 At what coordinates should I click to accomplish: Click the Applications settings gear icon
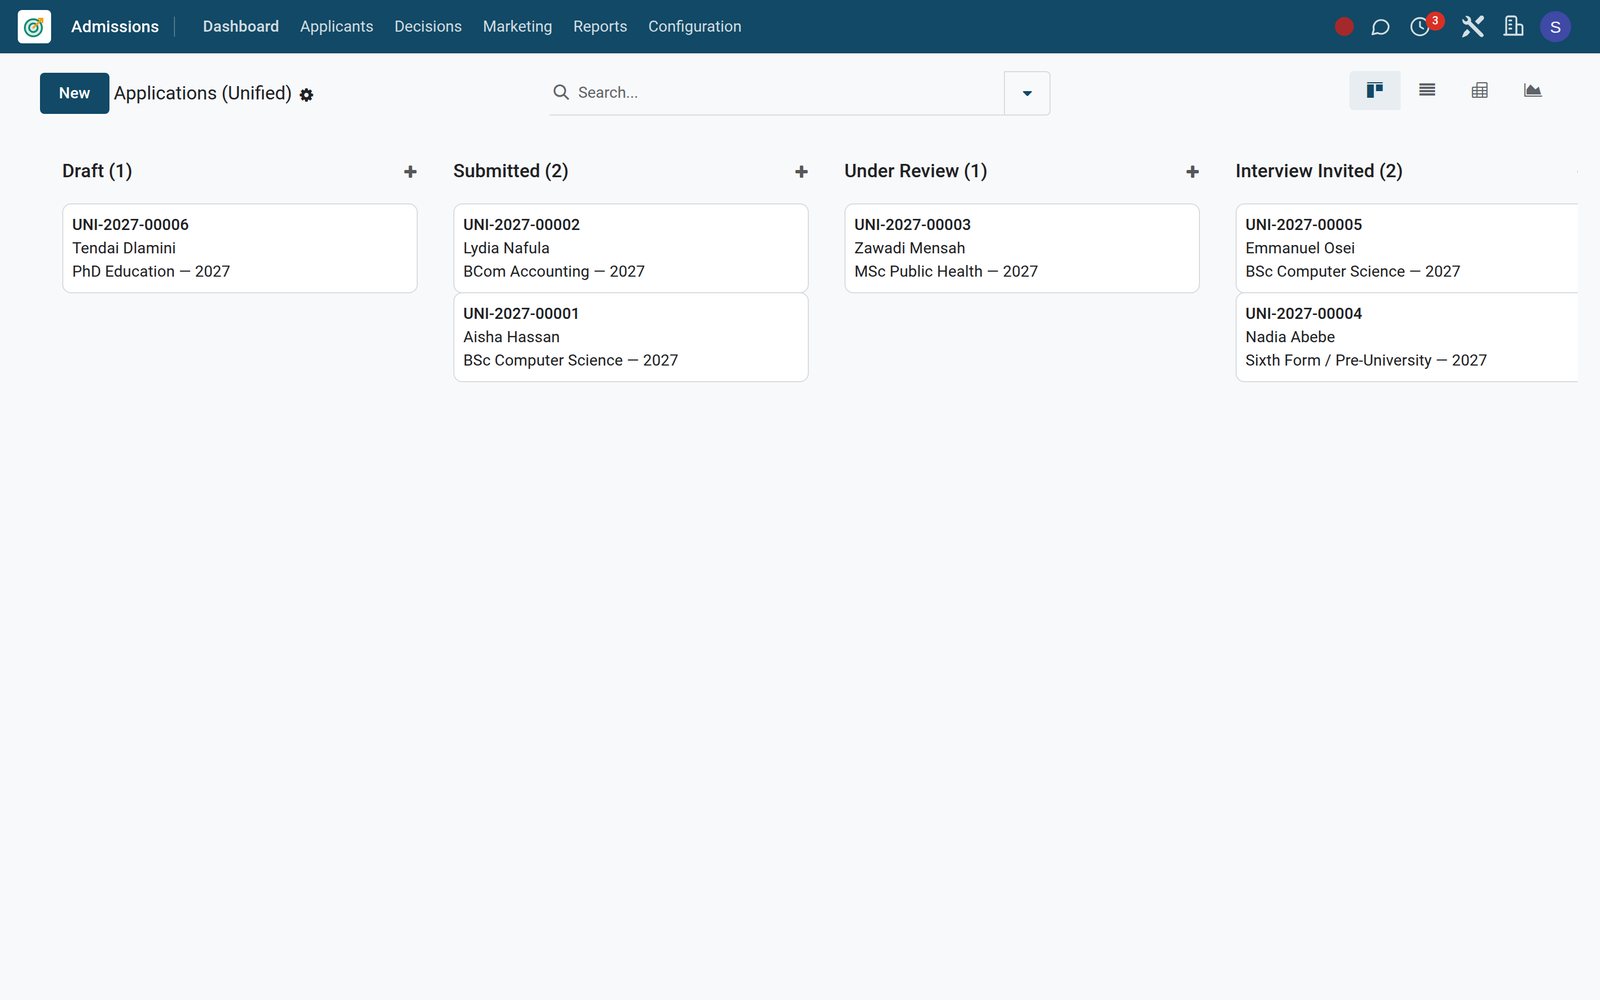click(306, 95)
